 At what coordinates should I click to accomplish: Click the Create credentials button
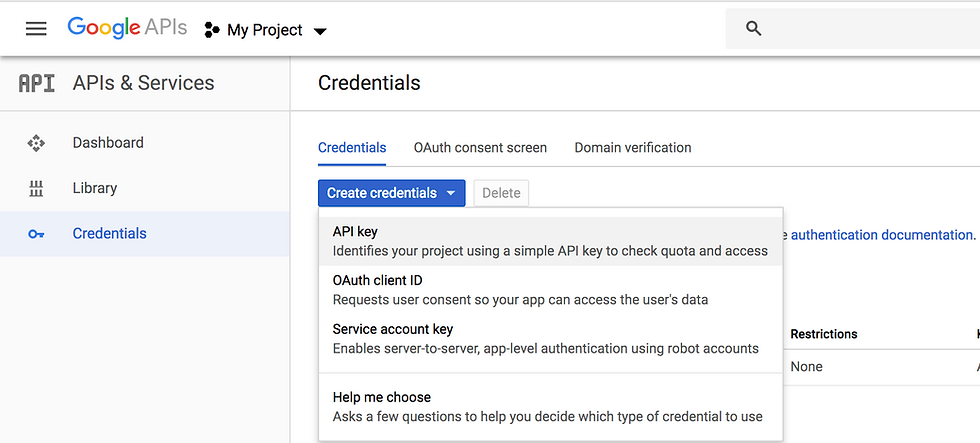coord(391,193)
